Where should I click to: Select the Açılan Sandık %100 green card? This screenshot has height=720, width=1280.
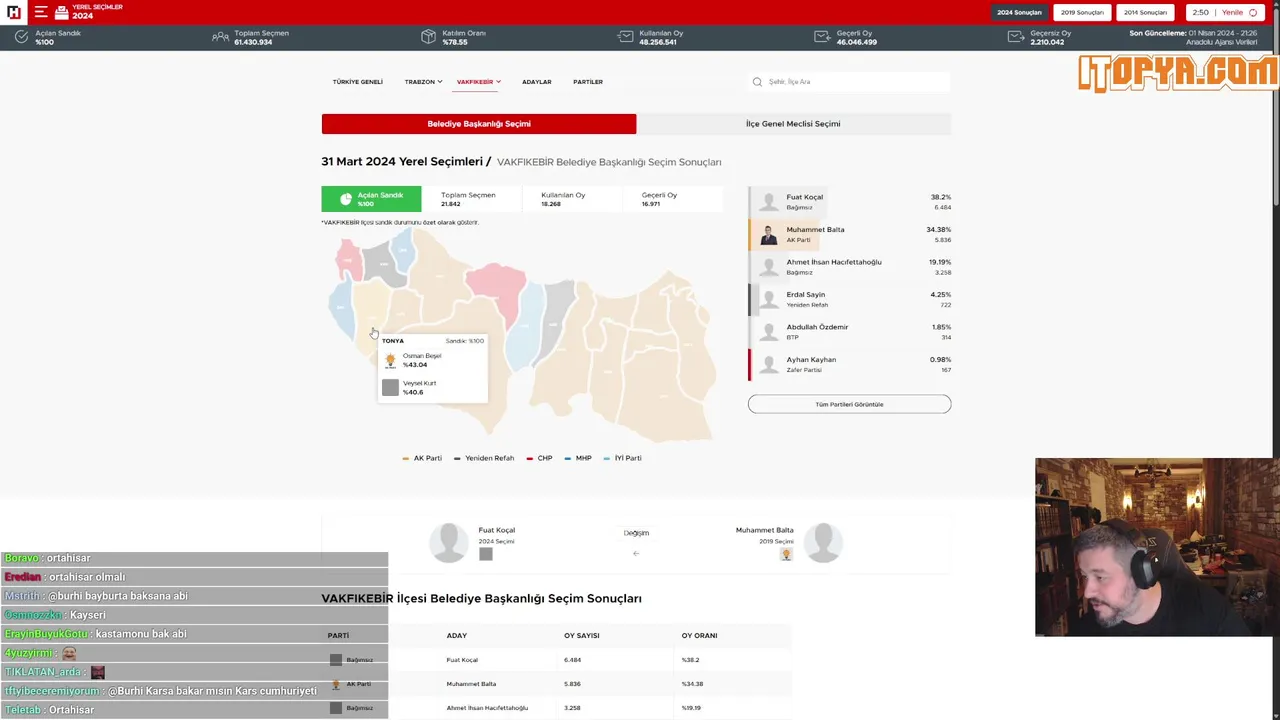pyautogui.click(x=371, y=199)
